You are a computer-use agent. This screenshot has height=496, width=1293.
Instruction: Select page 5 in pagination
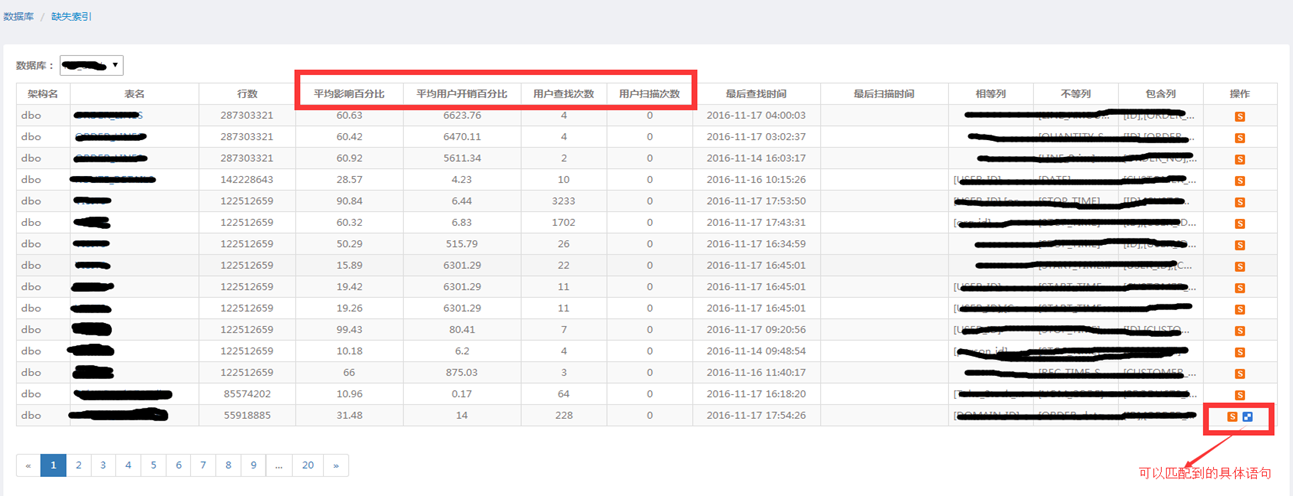click(153, 465)
